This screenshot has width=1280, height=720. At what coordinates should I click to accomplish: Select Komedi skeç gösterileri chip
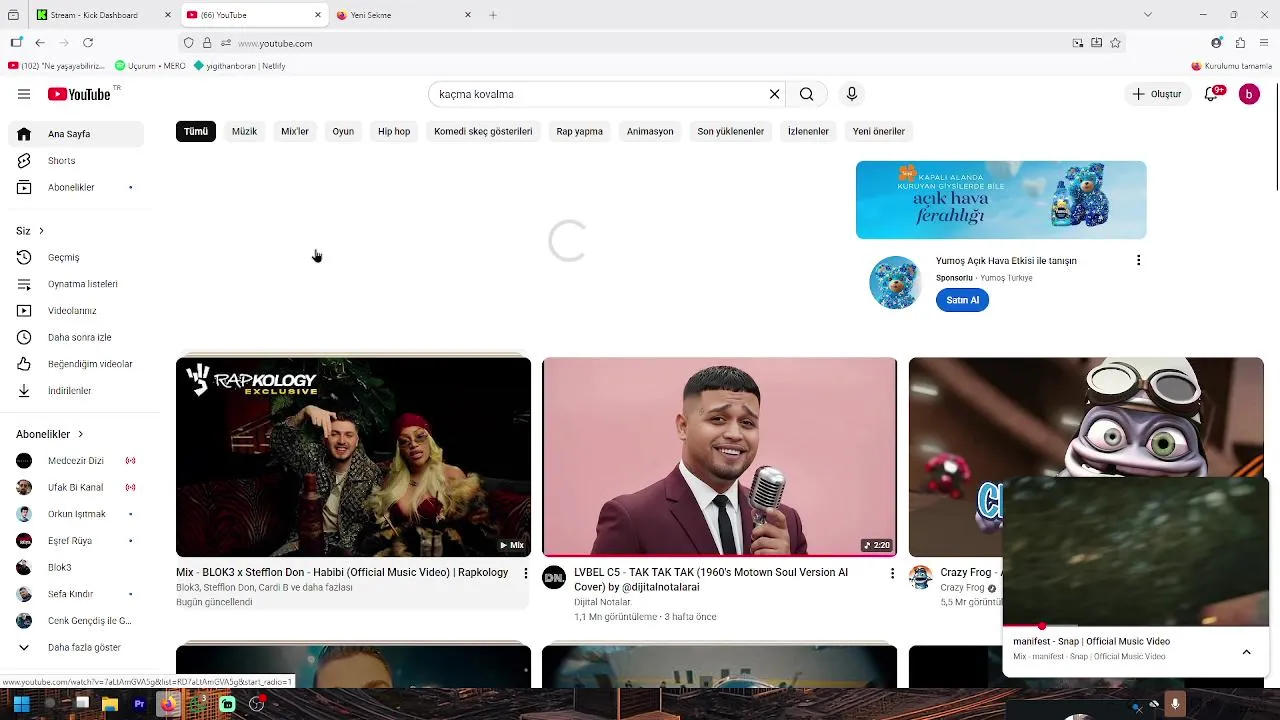coord(483,131)
